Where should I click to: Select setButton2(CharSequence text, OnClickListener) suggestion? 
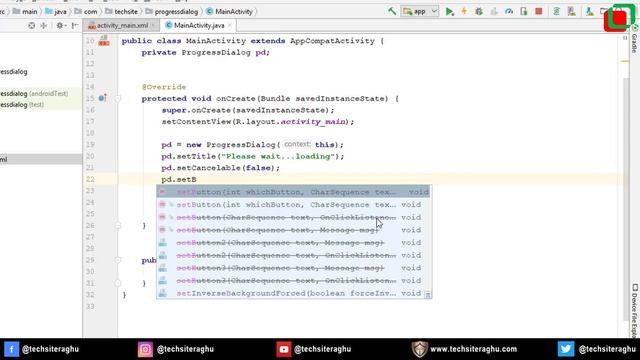293,255
